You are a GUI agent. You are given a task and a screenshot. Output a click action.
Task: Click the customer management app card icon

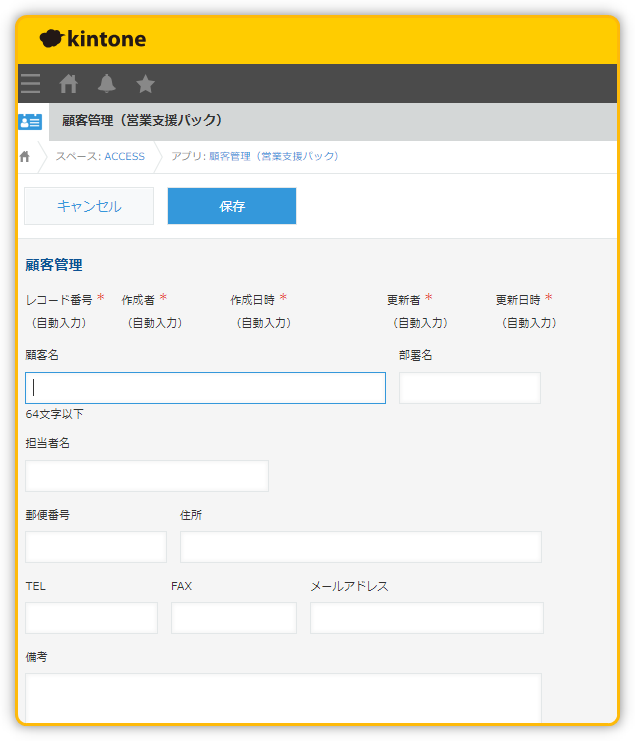click(x=31, y=121)
